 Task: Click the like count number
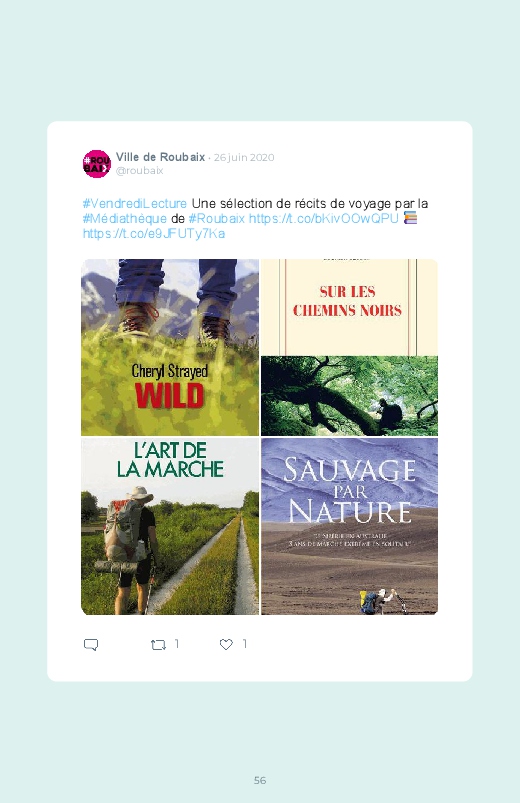(x=245, y=644)
